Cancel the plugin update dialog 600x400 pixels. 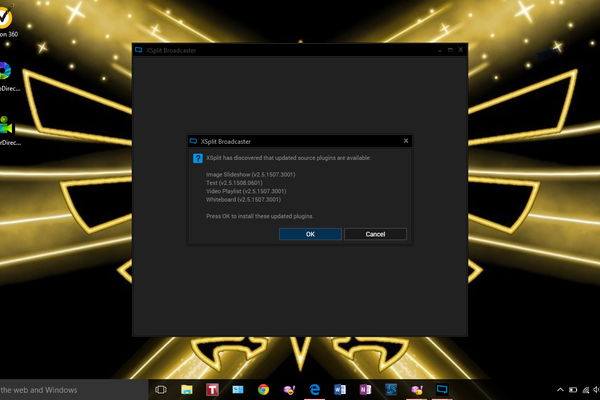coord(375,234)
